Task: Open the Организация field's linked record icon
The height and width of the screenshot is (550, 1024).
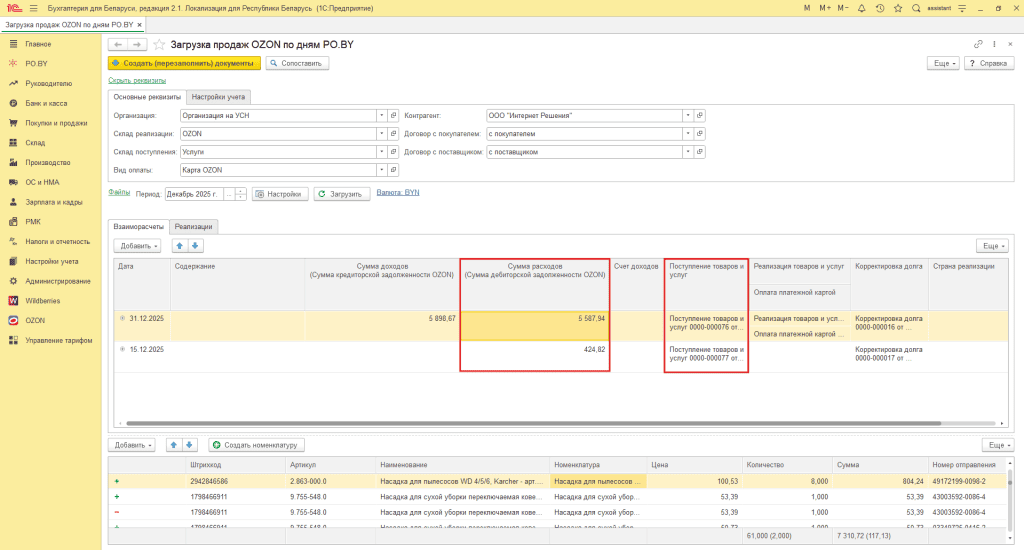Action: click(393, 116)
